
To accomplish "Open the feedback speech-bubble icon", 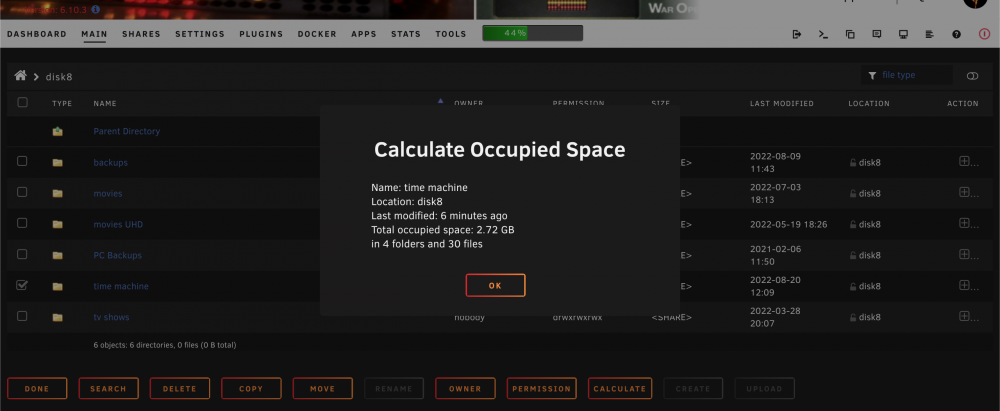I will pyautogui.click(x=877, y=34).
